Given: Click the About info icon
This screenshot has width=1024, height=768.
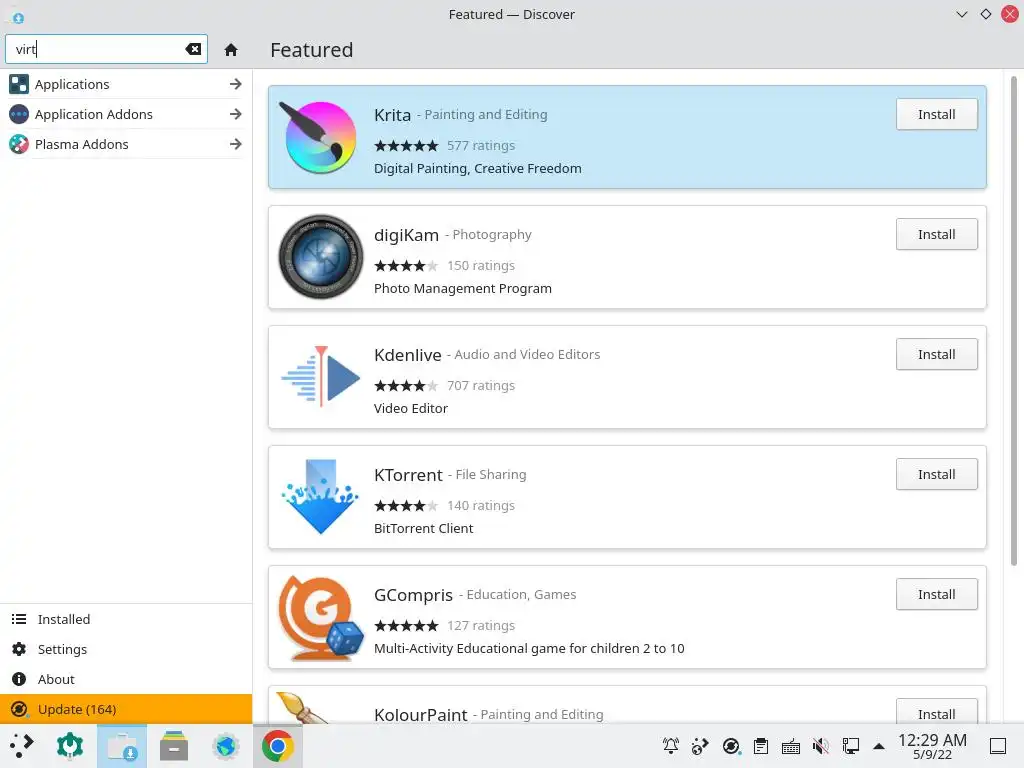Looking at the screenshot, I should [19, 679].
